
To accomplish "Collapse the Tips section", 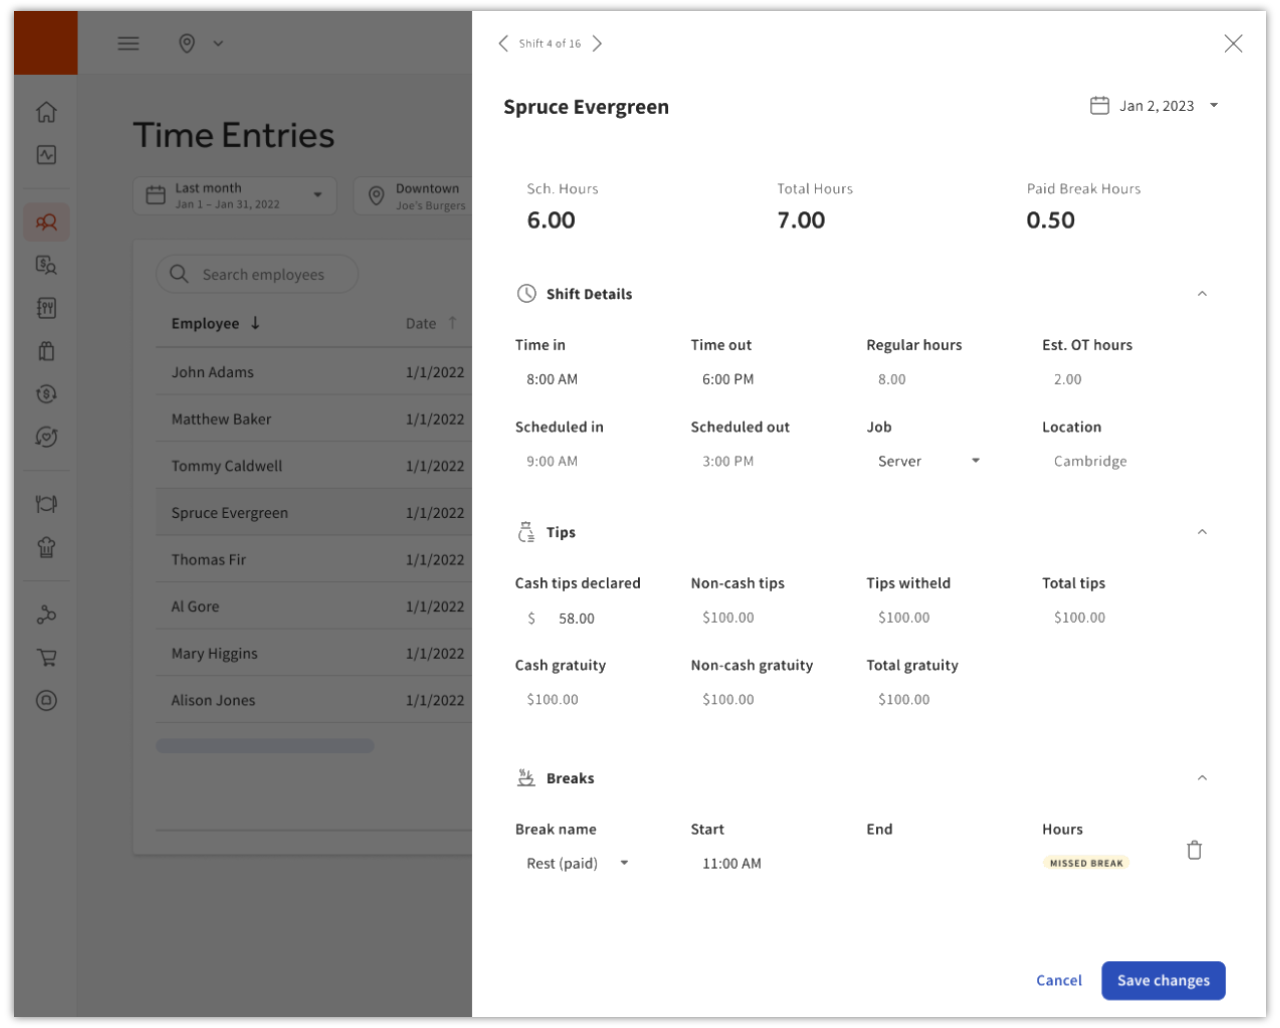I will (x=1202, y=532).
